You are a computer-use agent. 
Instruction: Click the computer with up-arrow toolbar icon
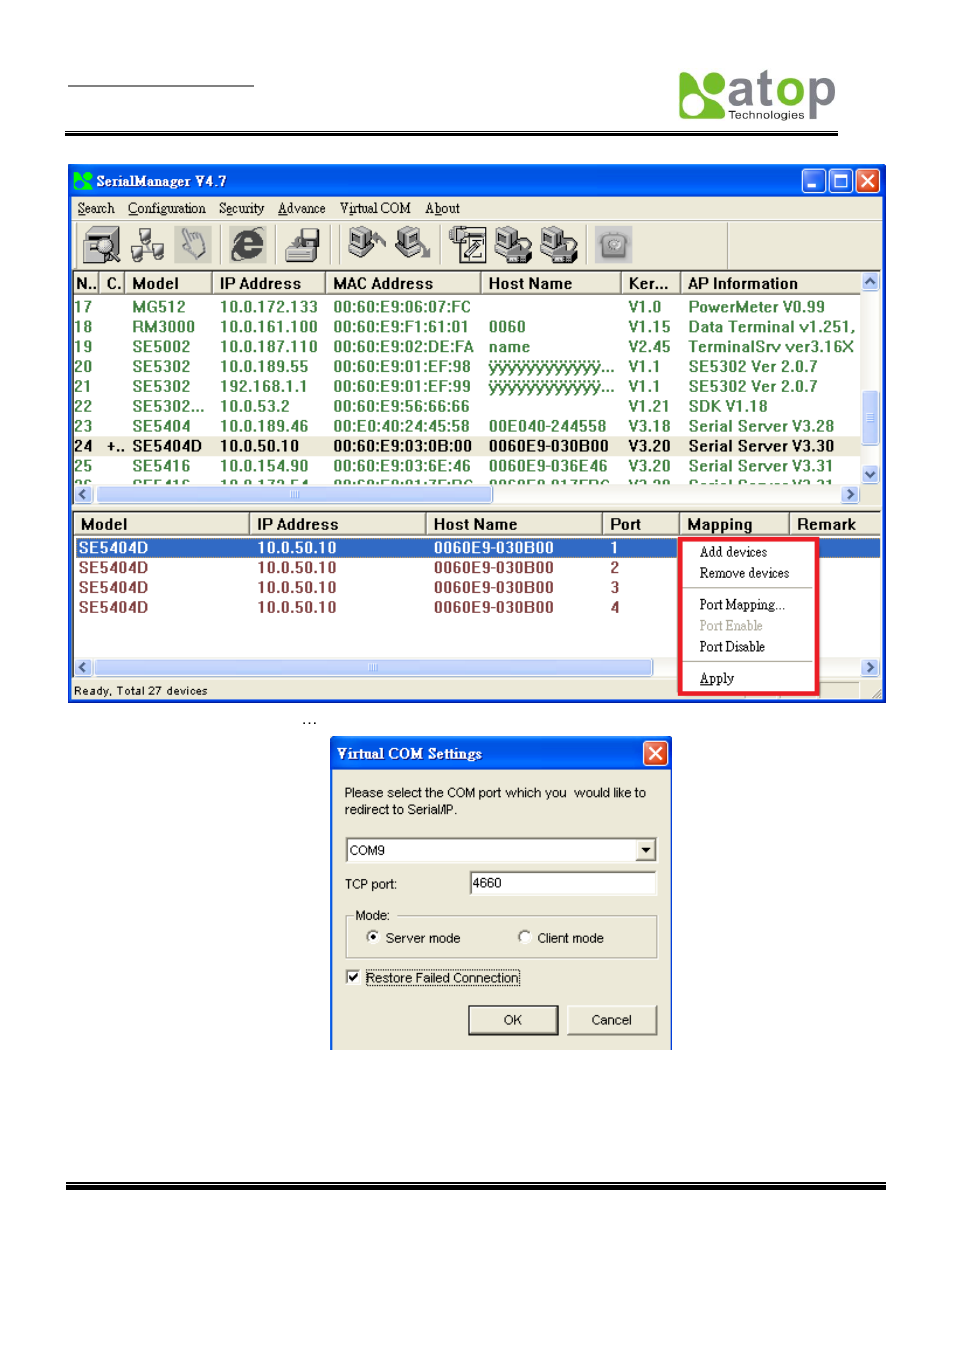(366, 244)
